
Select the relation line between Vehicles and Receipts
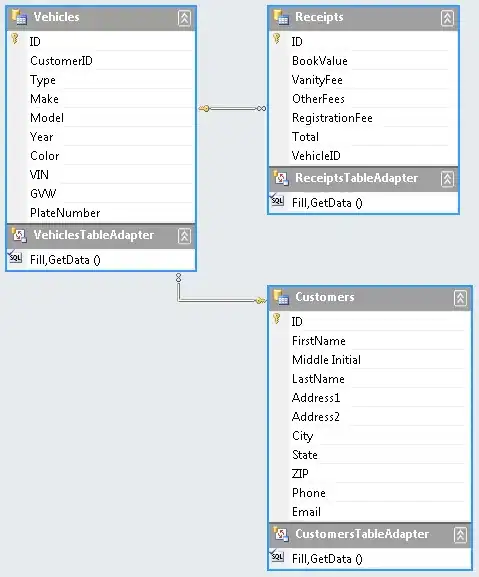click(233, 109)
